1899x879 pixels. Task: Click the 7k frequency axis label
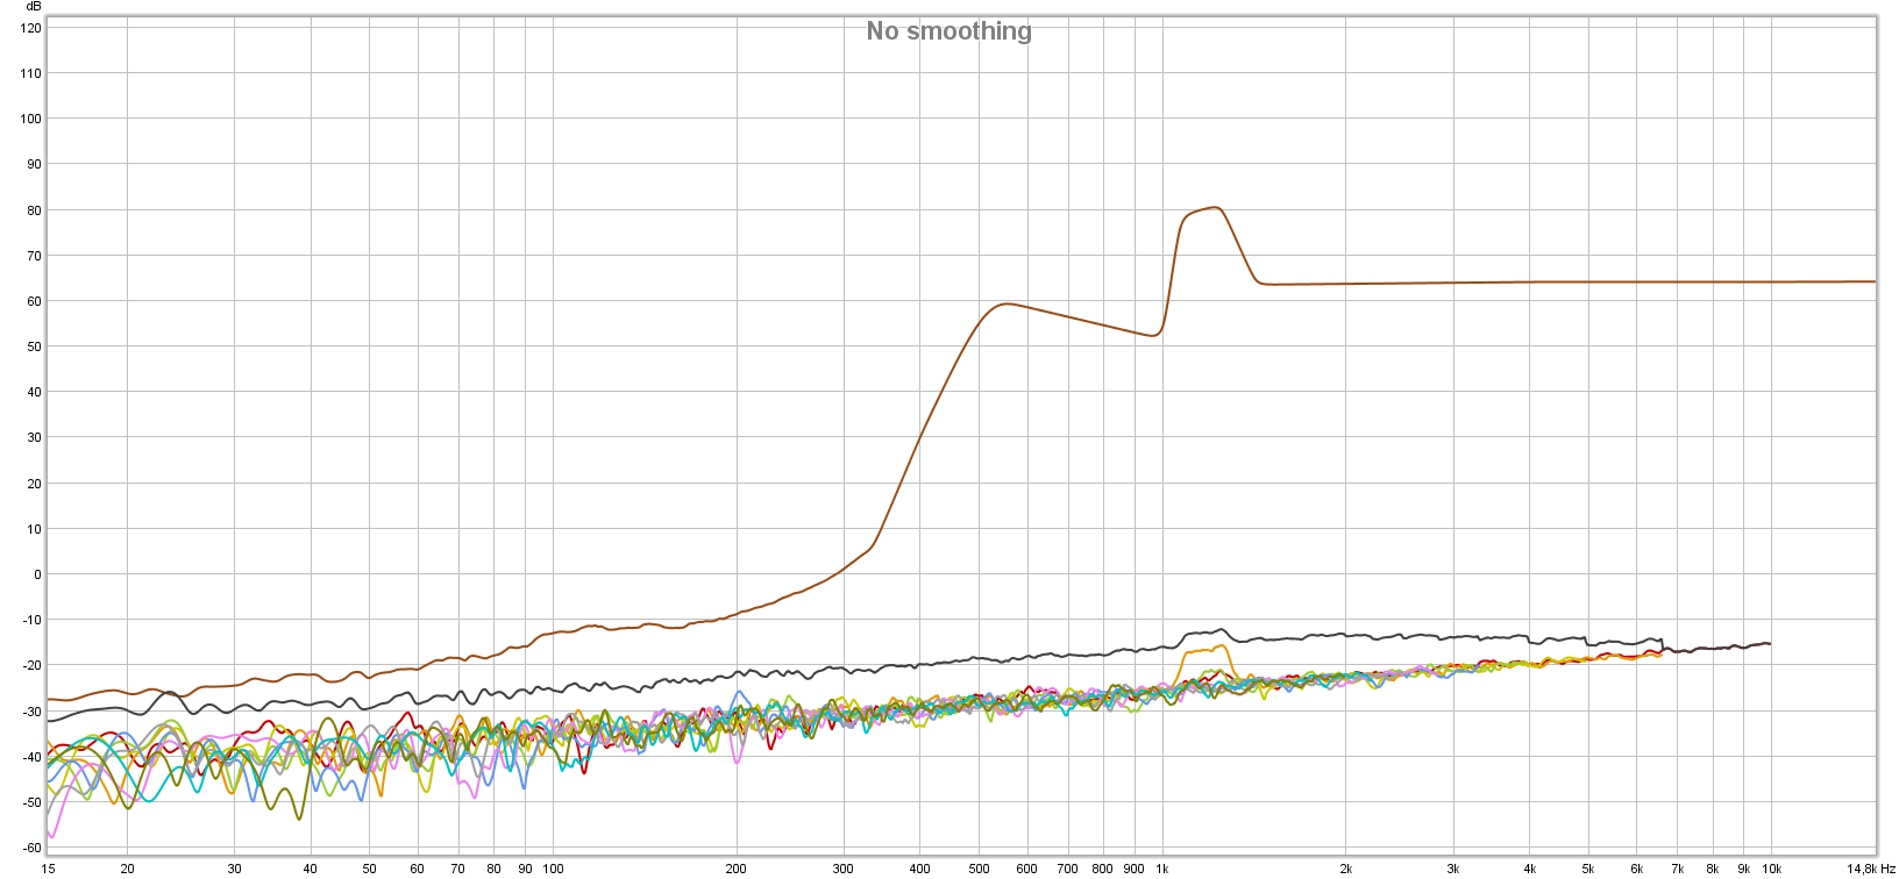tap(1678, 869)
